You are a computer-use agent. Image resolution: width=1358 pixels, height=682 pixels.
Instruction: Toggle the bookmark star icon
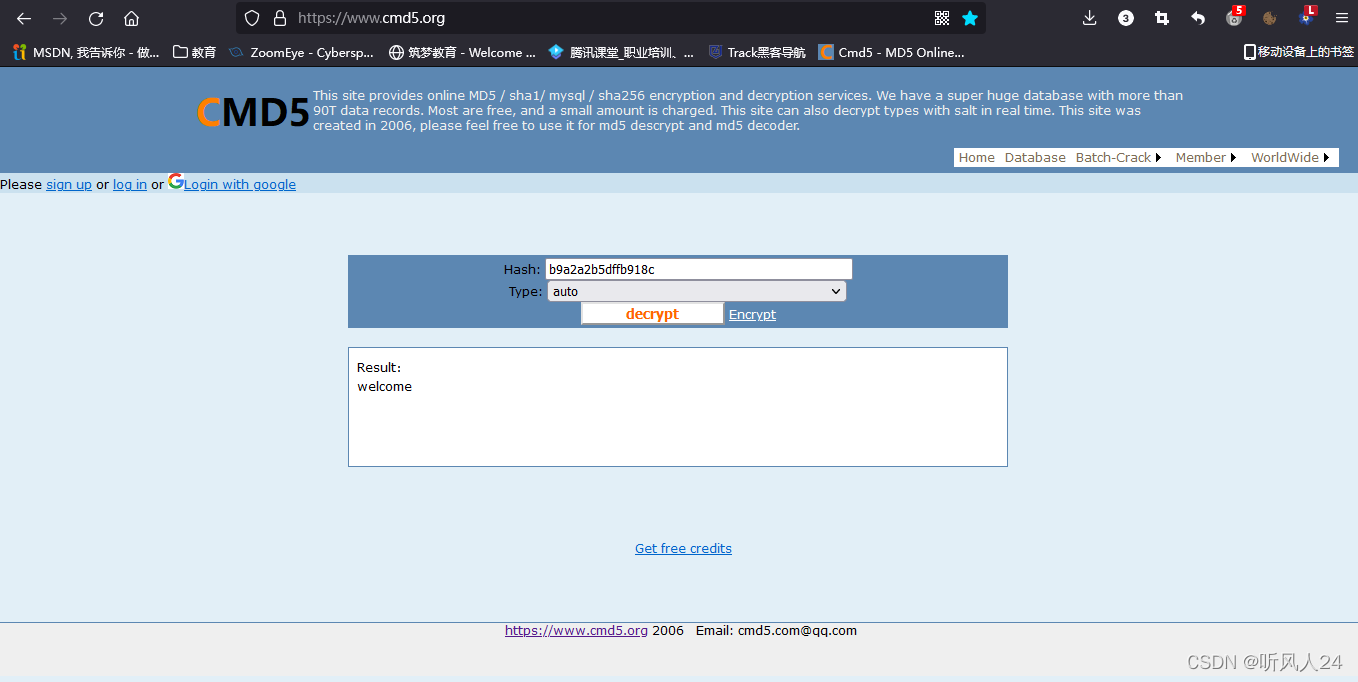pos(970,18)
